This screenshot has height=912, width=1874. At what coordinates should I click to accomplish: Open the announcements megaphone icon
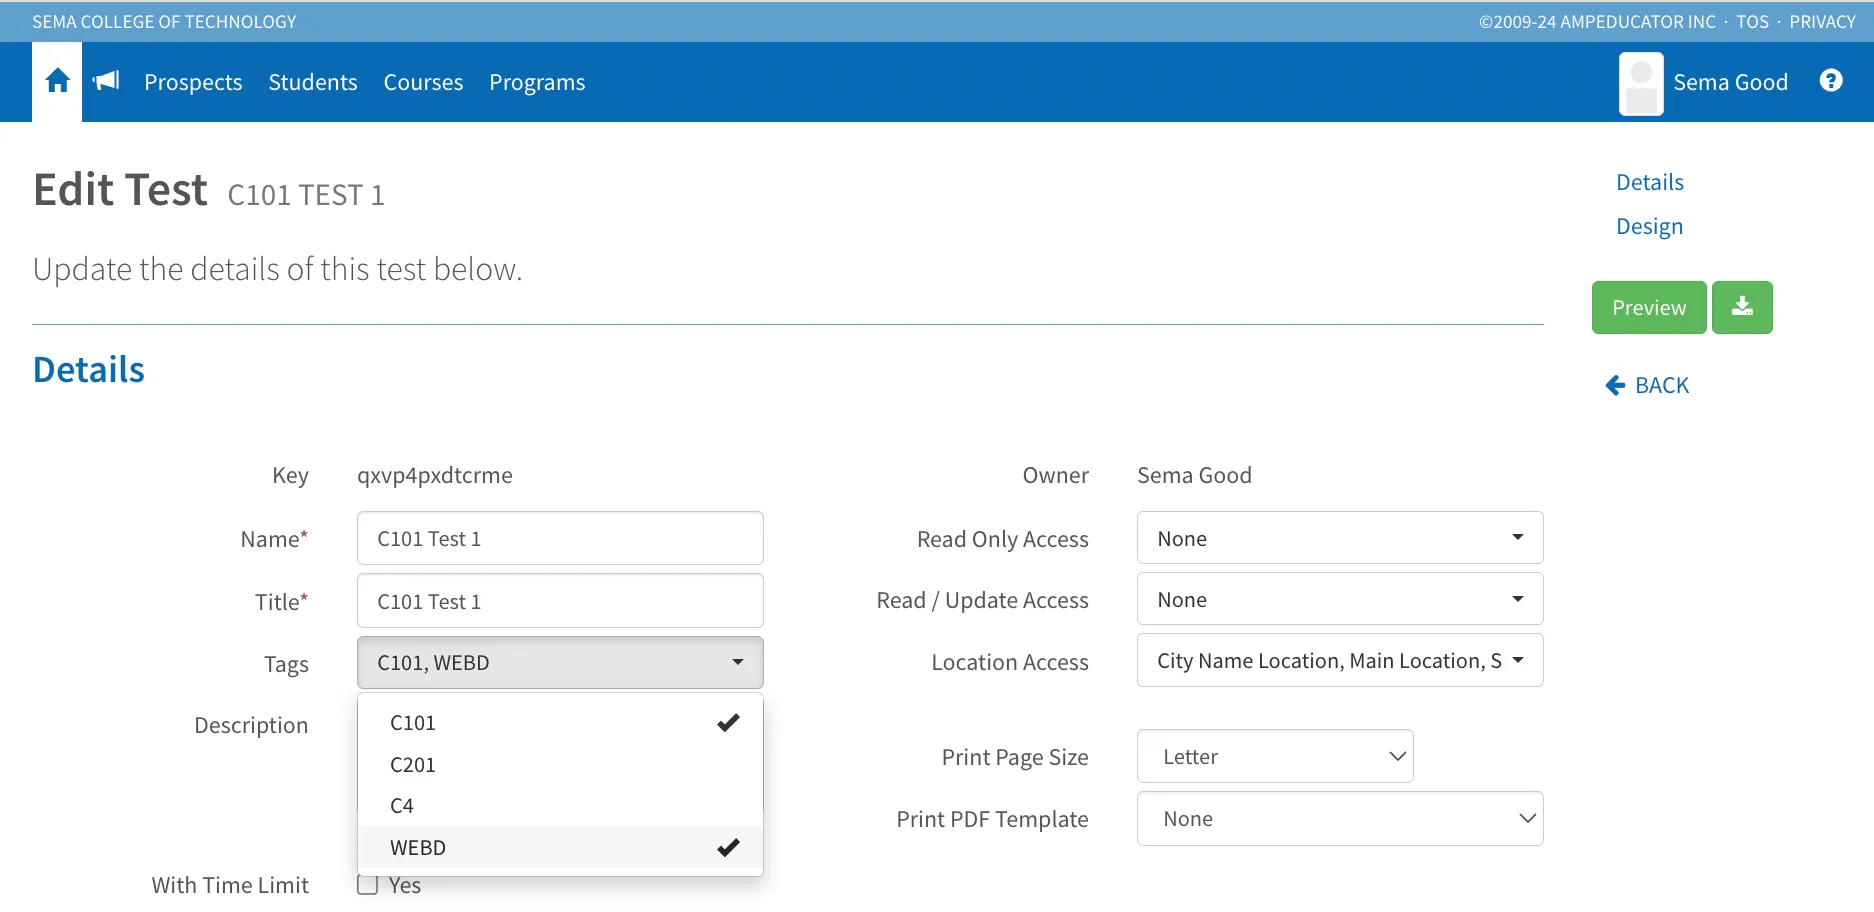coord(106,81)
